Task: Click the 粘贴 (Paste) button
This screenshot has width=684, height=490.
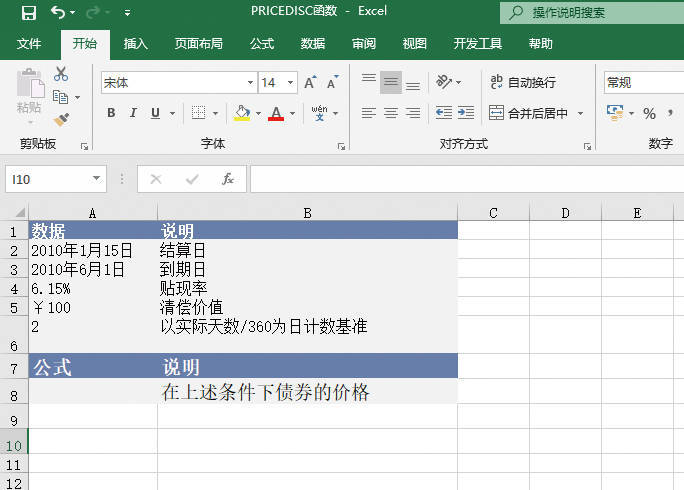Action: [30, 92]
